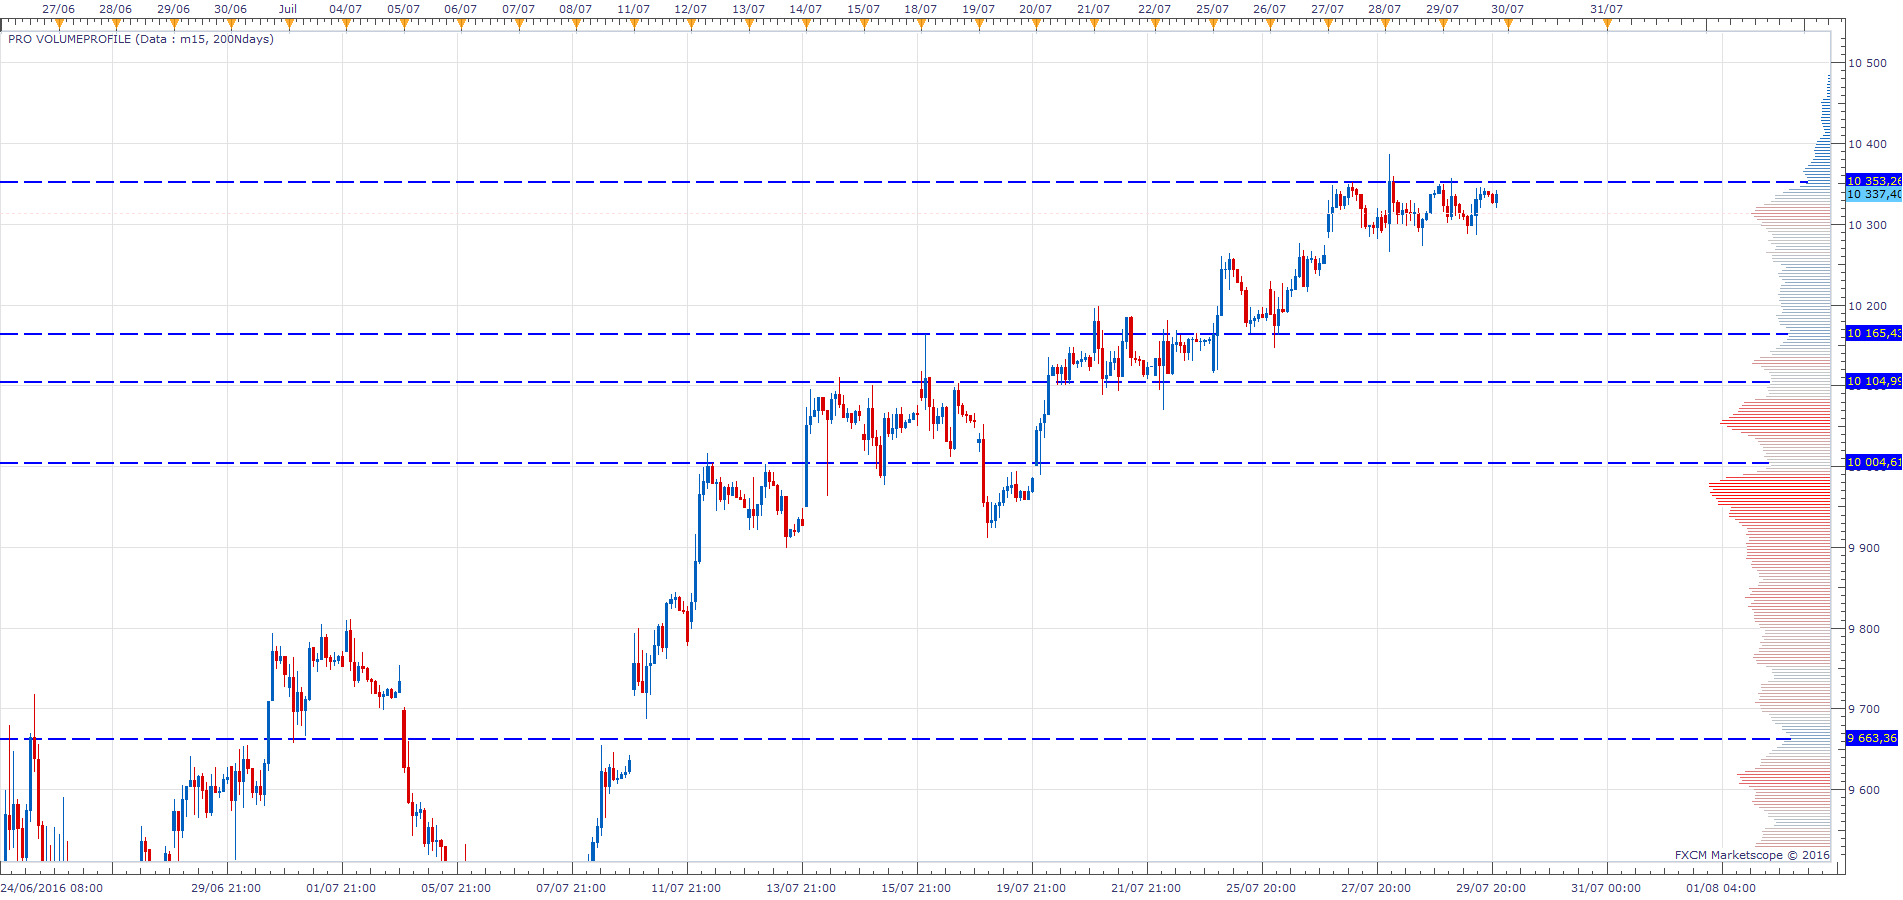Screen dimensions: 1903x900
Task: Click the current price tag 10 337,40
Action: (x=1874, y=194)
